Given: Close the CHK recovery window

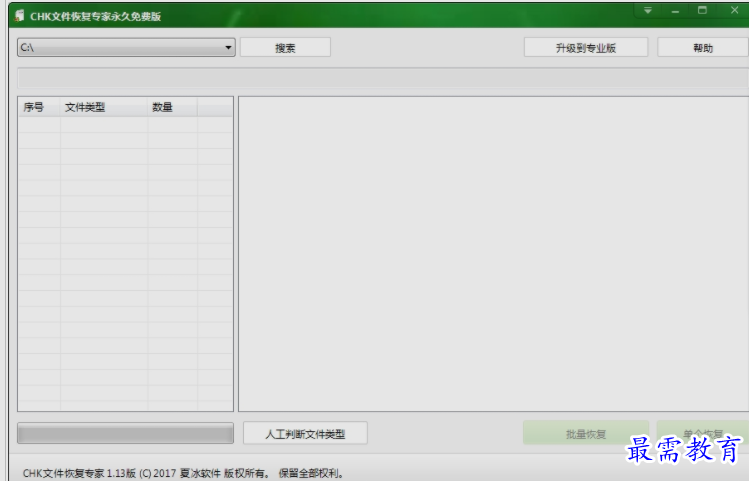Looking at the screenshot, I should (734, 11).
